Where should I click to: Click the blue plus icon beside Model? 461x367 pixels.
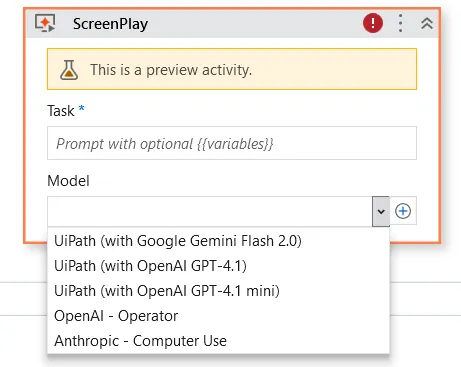[x=403, y=211]
